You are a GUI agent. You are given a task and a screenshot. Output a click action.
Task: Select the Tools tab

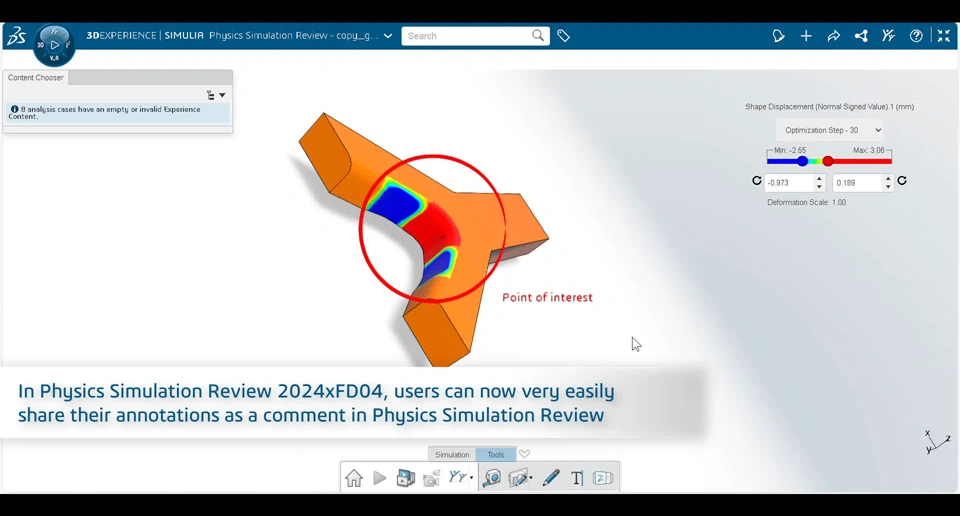[x=495, y=455]
